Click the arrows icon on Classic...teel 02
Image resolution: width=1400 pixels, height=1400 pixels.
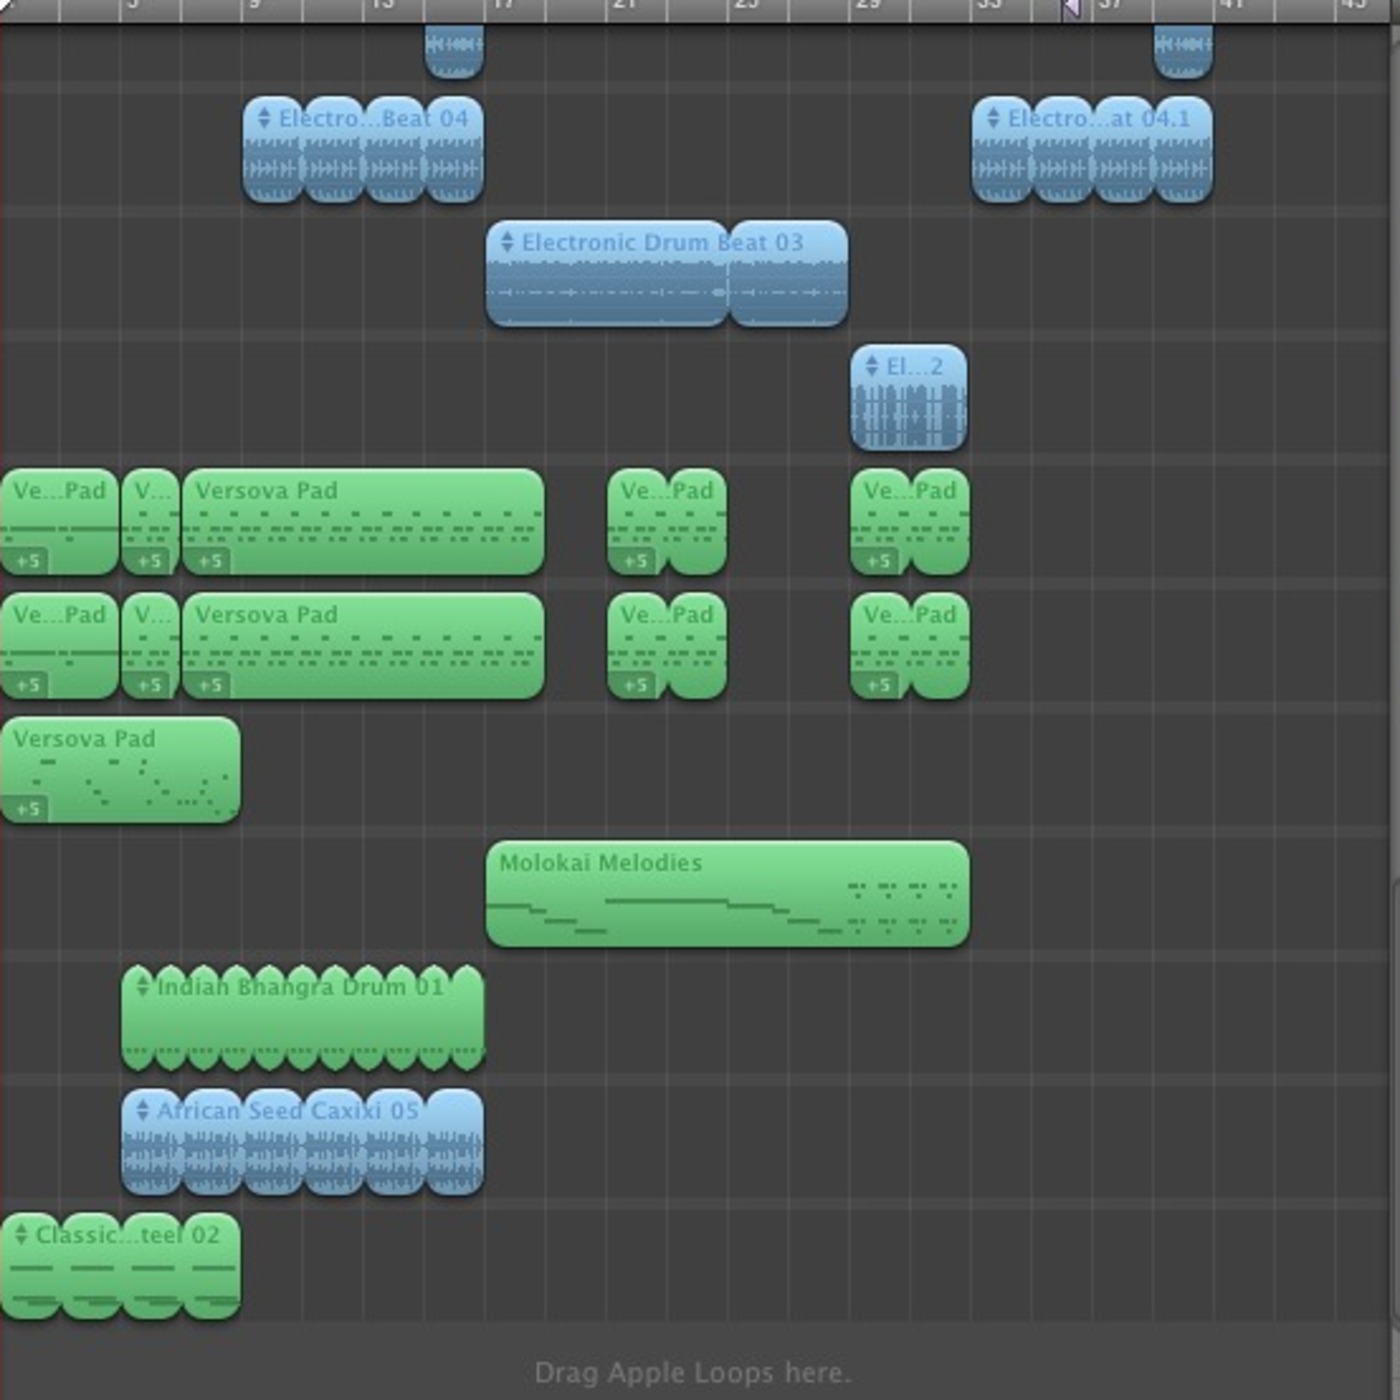[x=21, y=1235]
